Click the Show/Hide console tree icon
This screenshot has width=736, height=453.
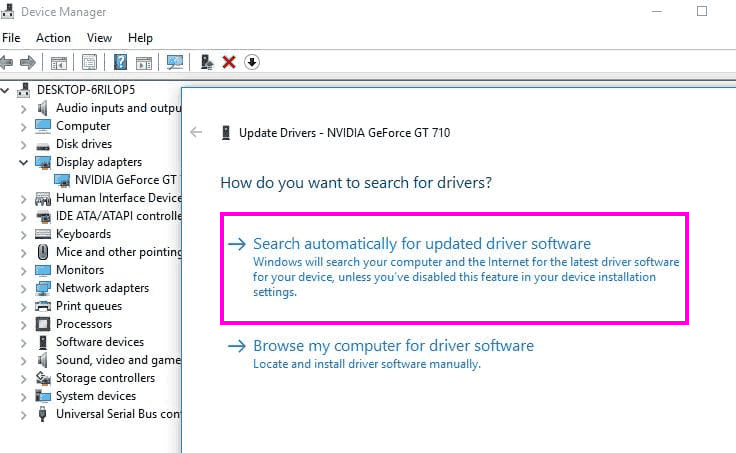coord(59,62)
